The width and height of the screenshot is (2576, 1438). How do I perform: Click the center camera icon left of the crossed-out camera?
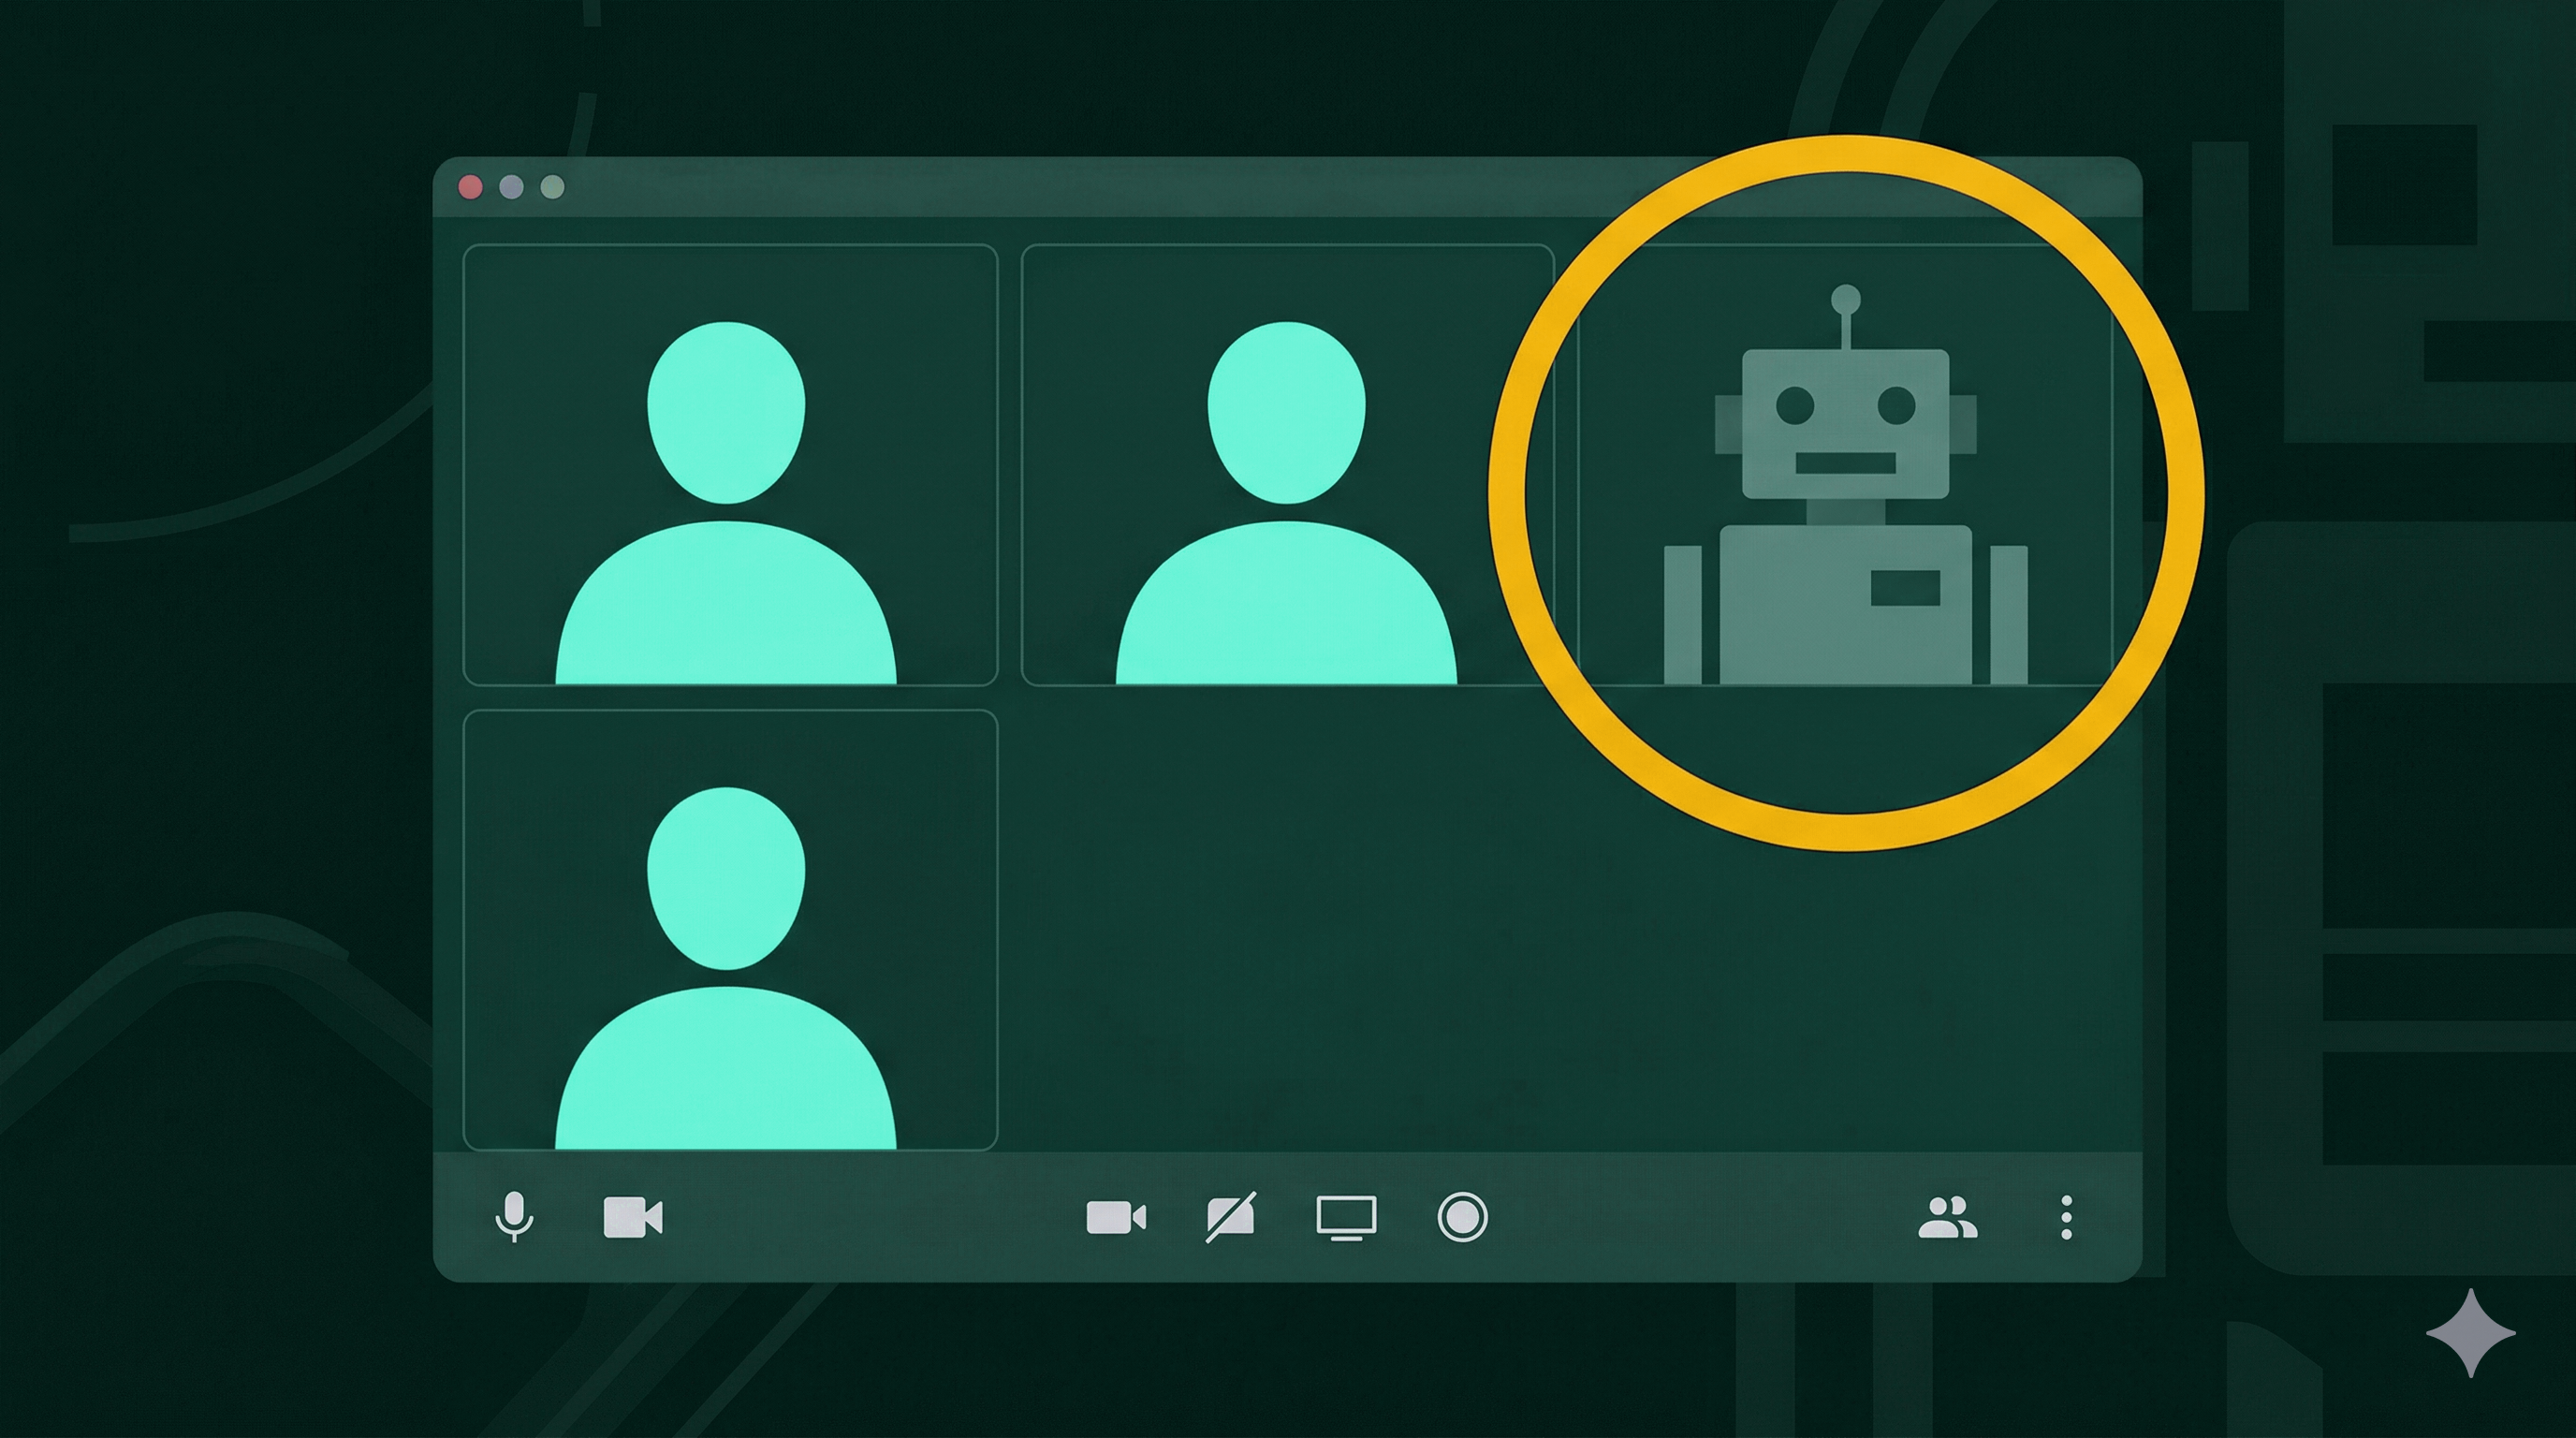click(x=1116, y=1218)
